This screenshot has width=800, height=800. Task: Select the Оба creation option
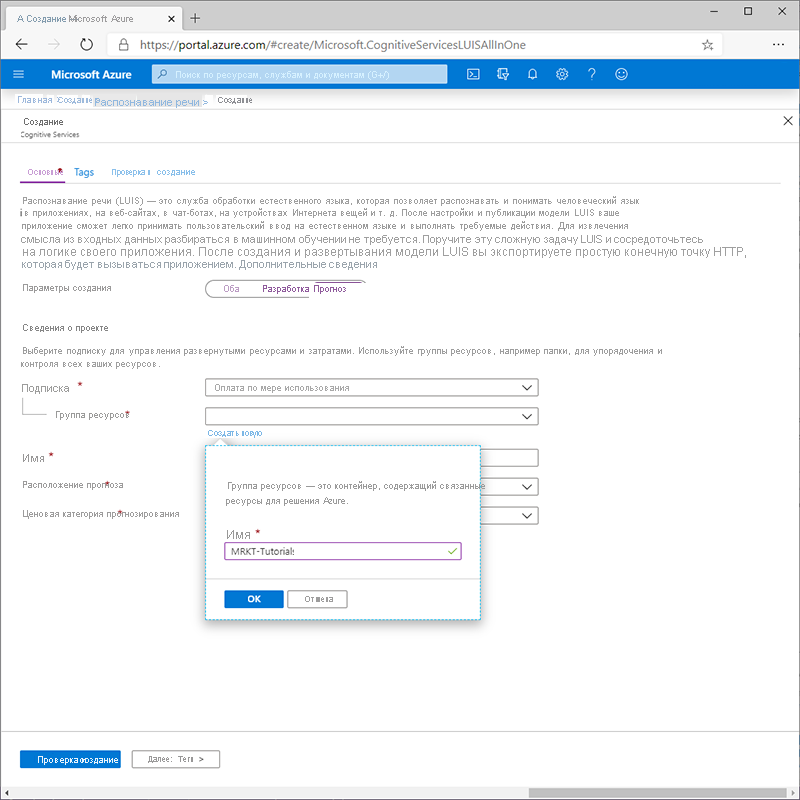pyautogui.click(x=231, y=289)
